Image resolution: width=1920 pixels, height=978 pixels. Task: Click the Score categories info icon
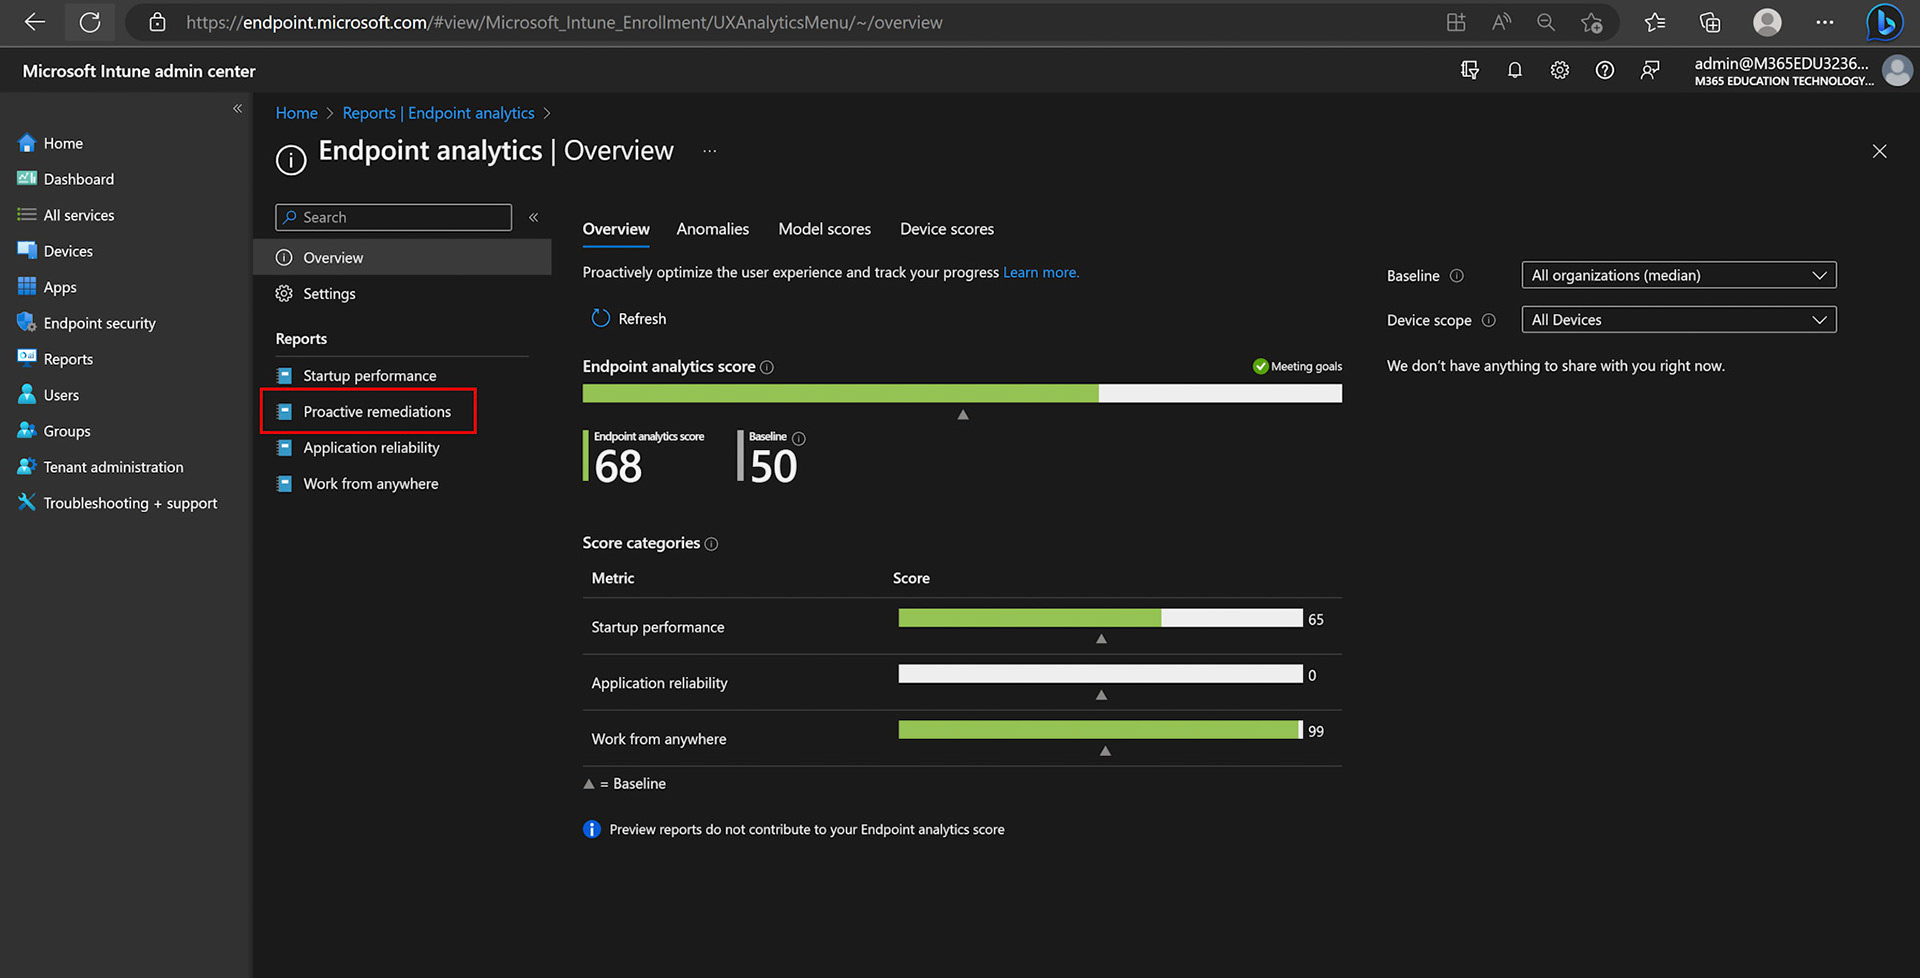(x=711, y=544)
